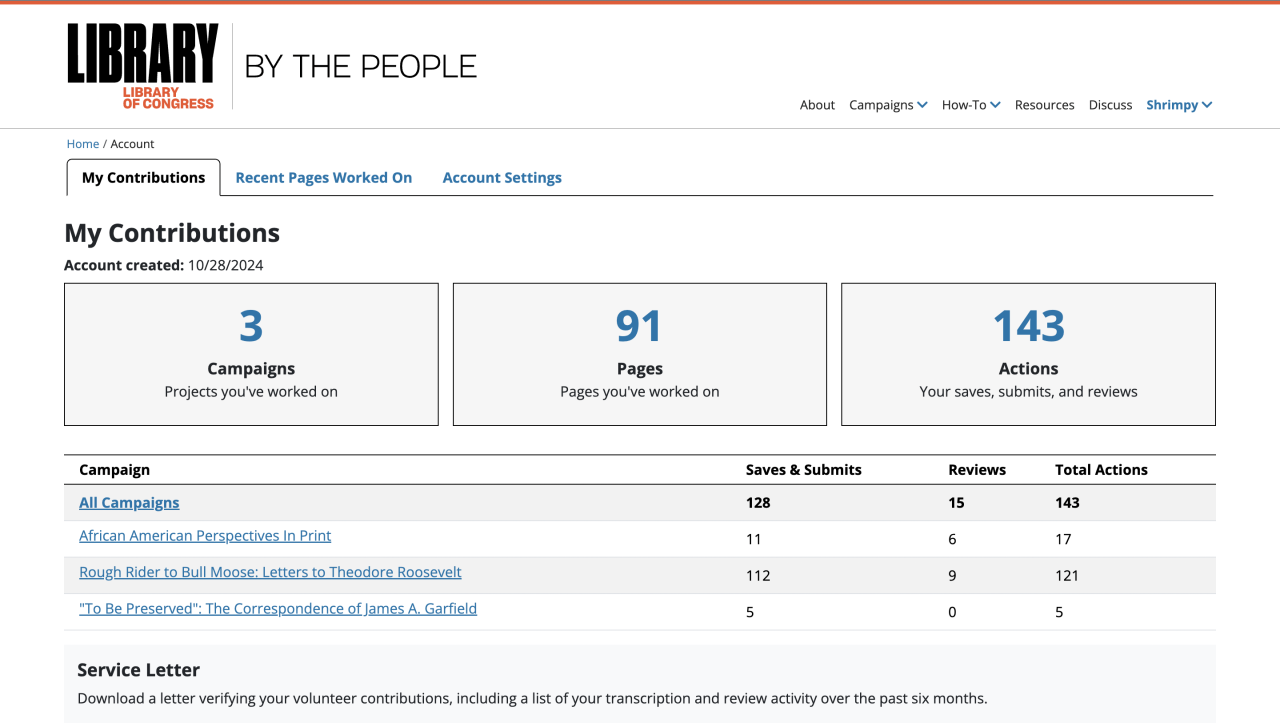Select the My Contributions tab

pos(143,178)
